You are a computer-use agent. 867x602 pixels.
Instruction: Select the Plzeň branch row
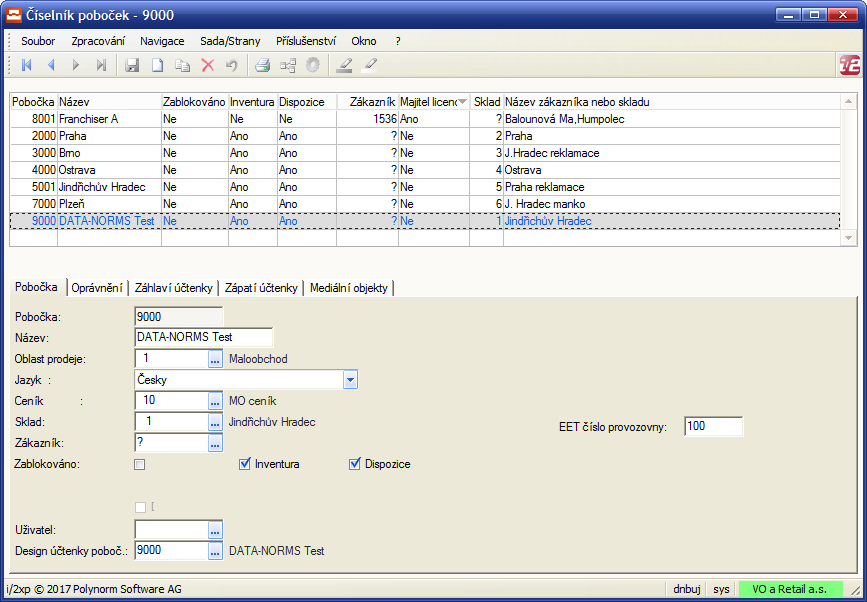tap(425, 204)
